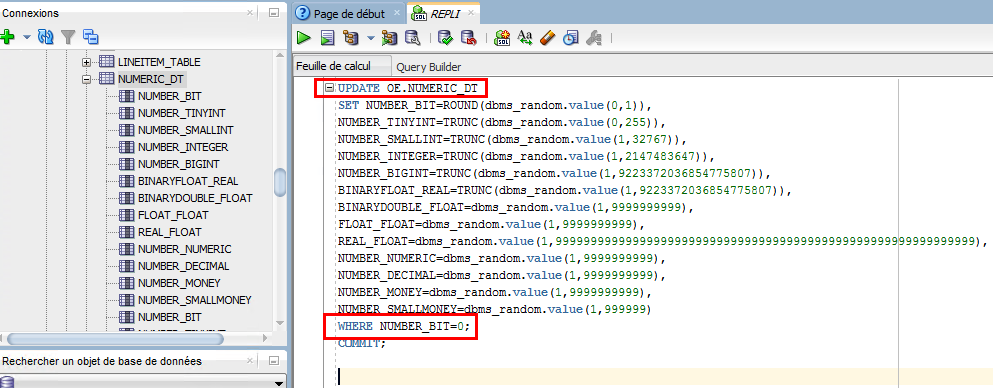
Task: Select the Feuille de calcul tab
Action: pos(342,66)
